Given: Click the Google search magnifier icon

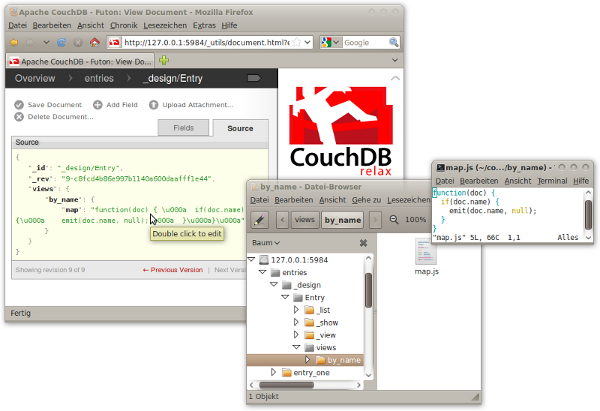Looking at the screenshot, I should pos(393,42).
